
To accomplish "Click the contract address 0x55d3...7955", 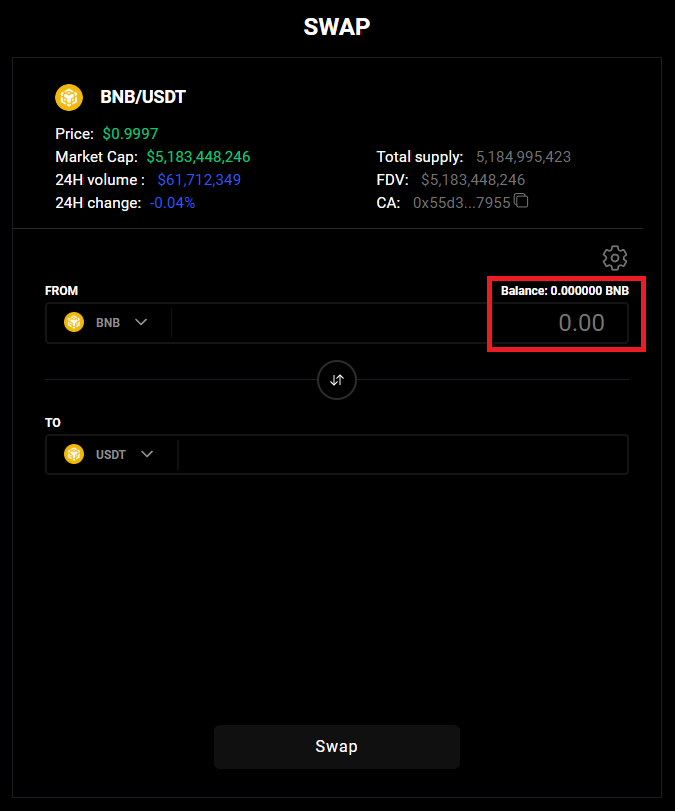I will coord(461,203).
